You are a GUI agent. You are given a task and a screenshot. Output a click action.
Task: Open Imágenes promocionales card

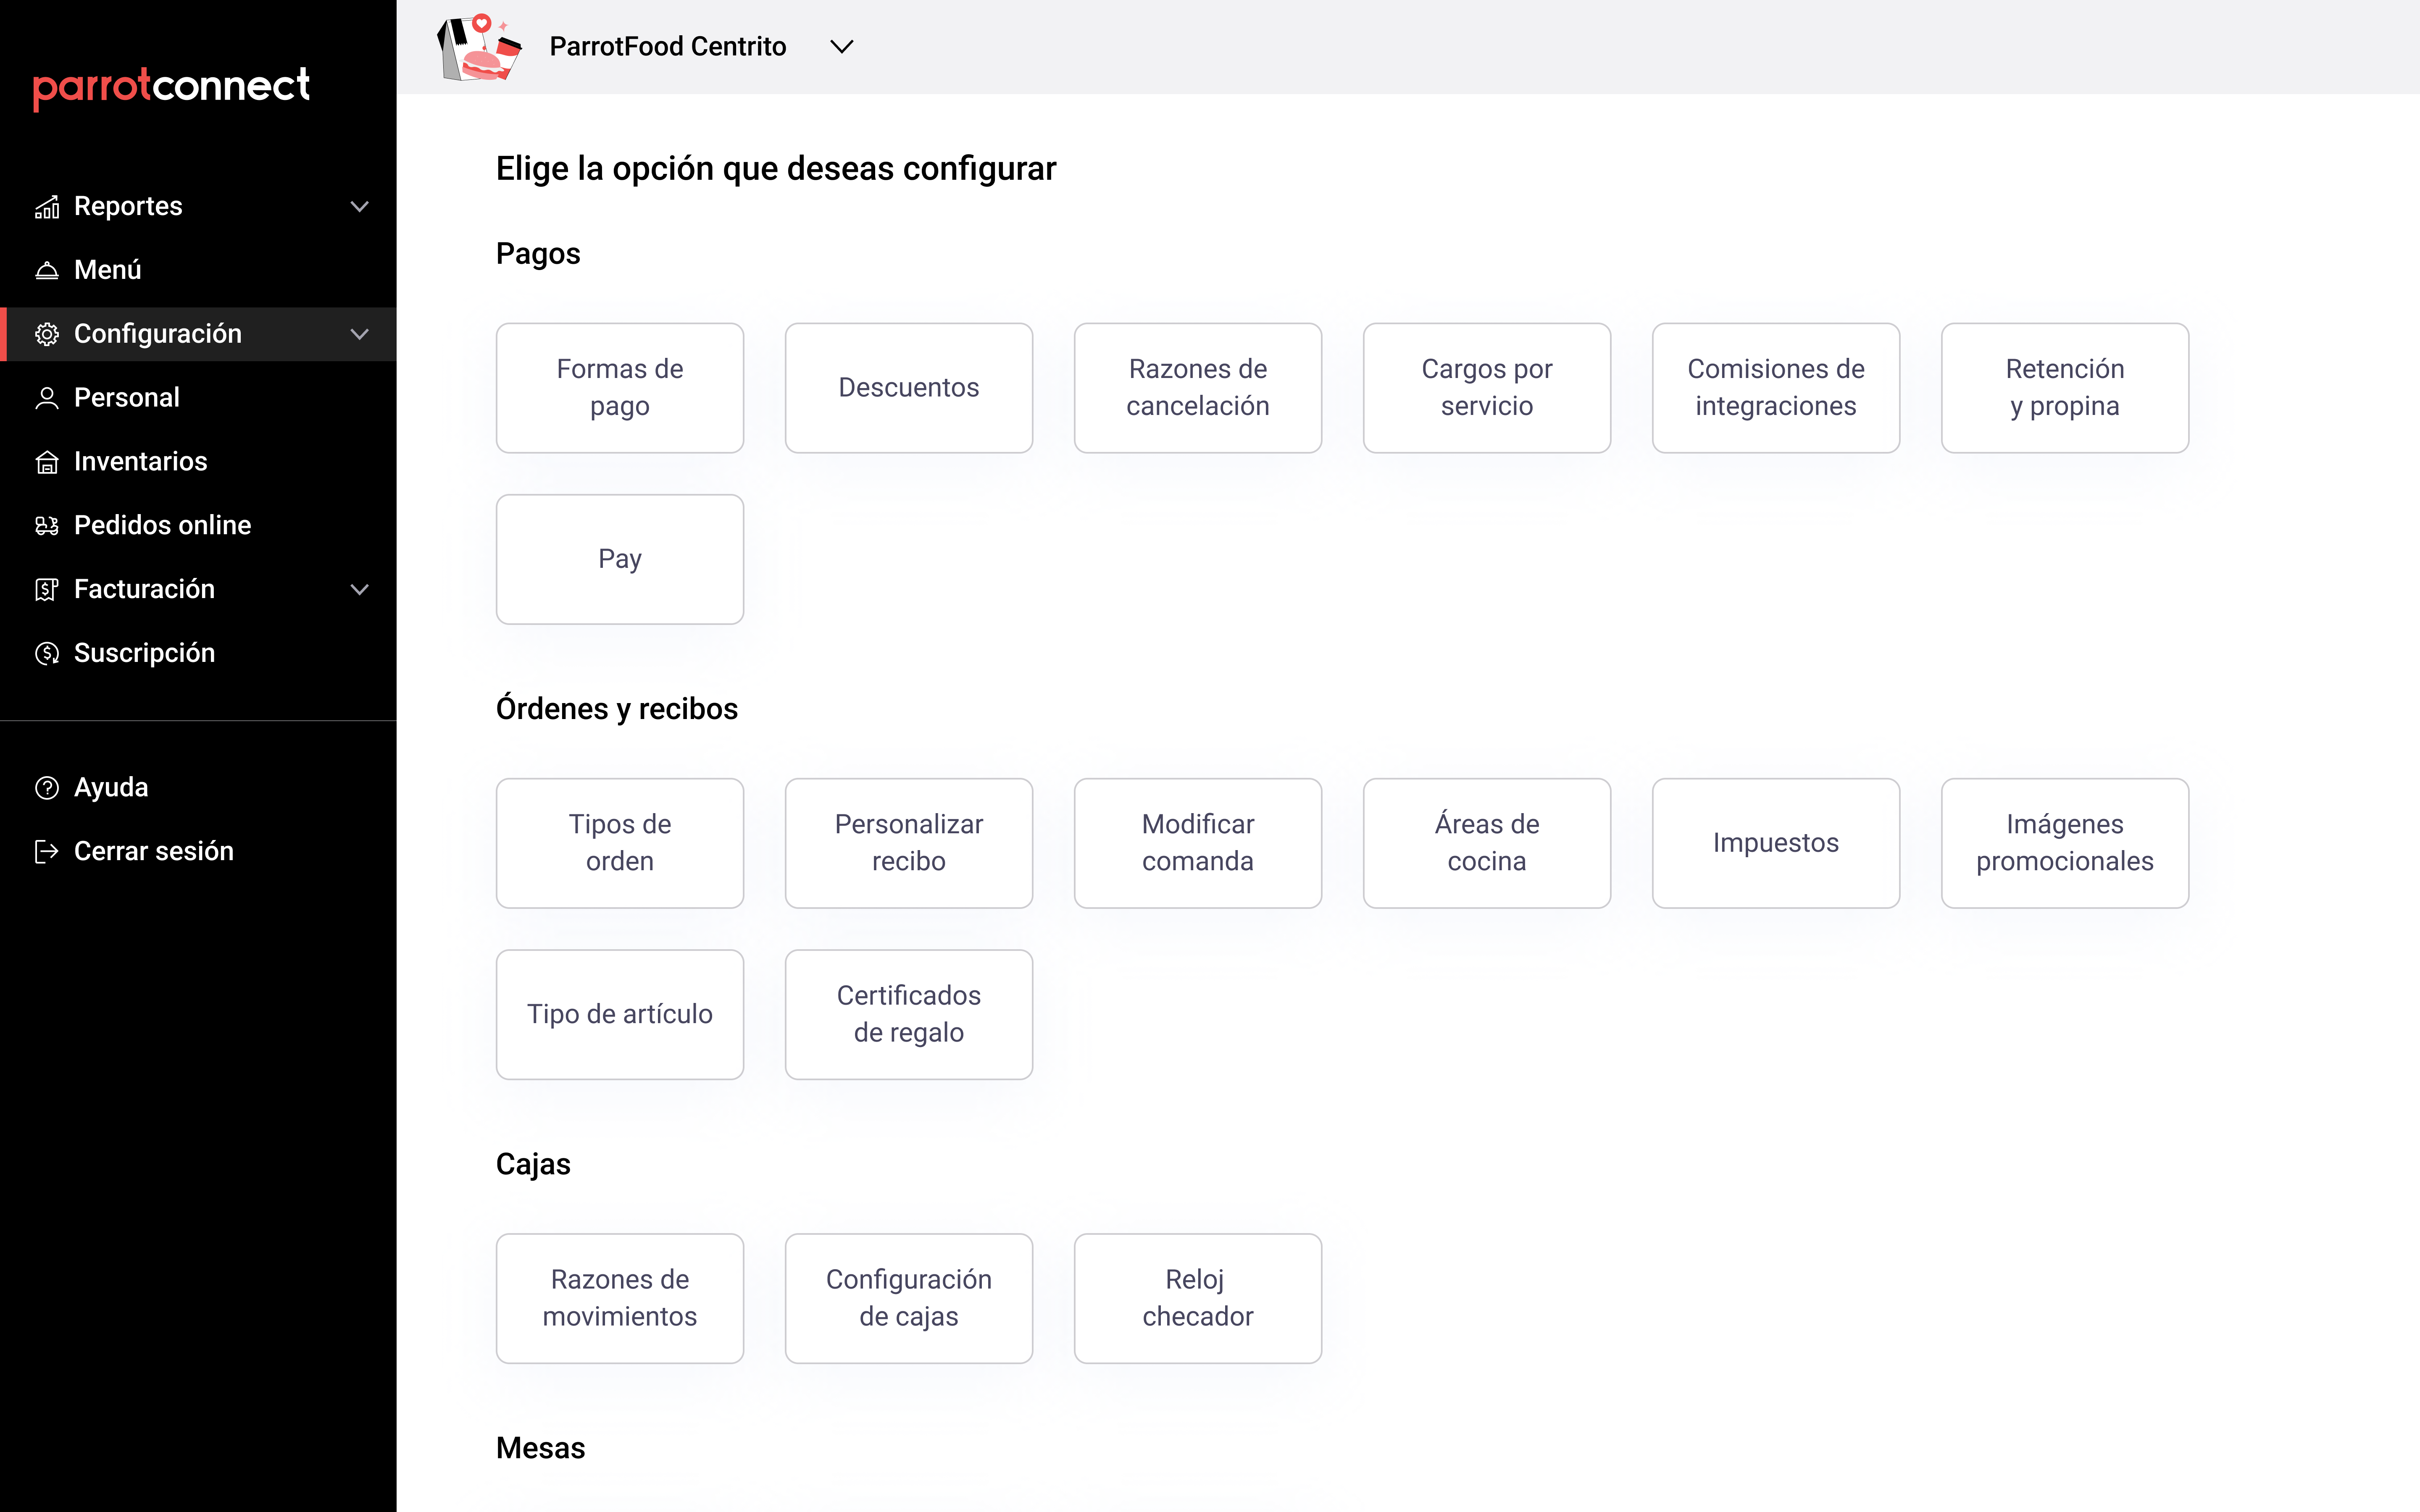(2065, 843)
